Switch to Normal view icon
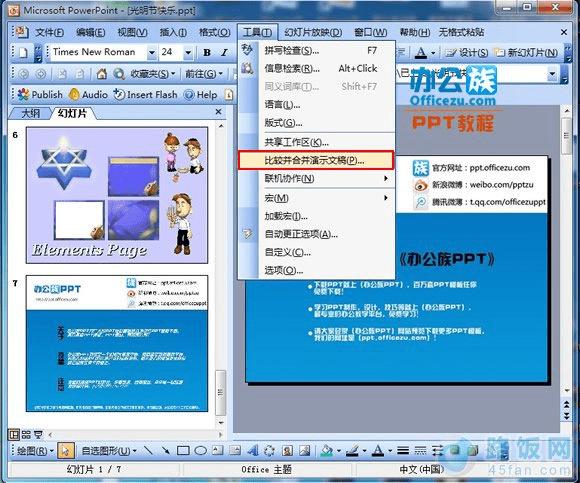Screen dimensions: 580x483 (14, 435)
